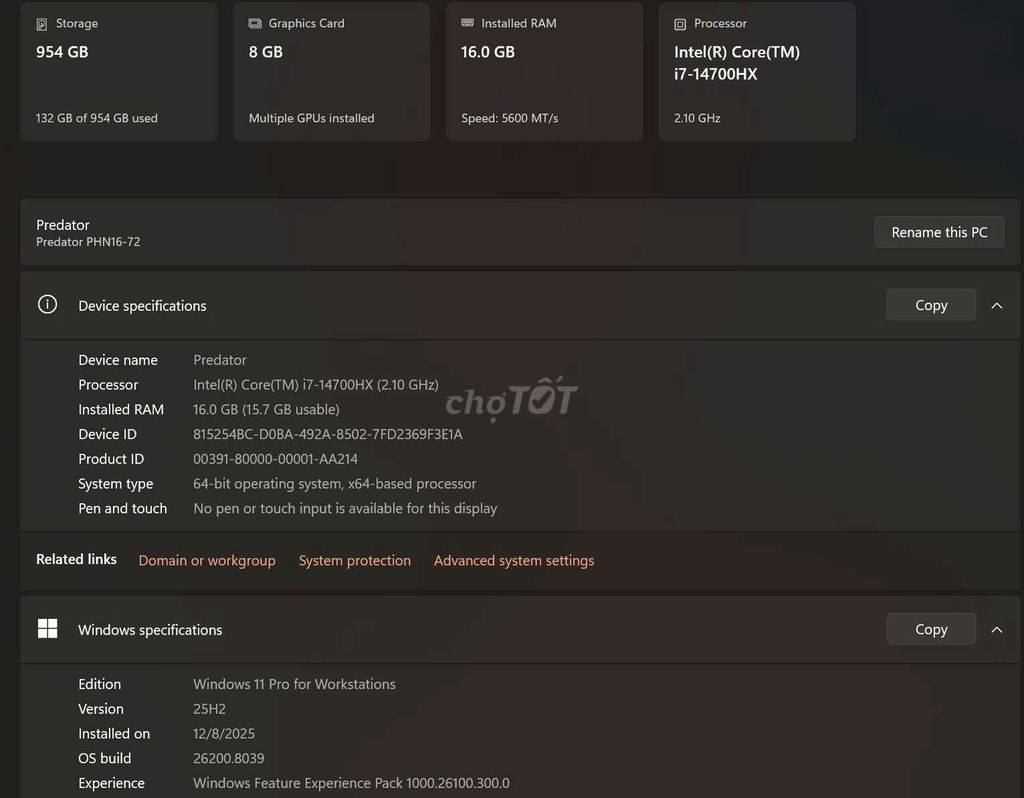
Task: Click the 'Device ID' label
Action: pos(107,434)
